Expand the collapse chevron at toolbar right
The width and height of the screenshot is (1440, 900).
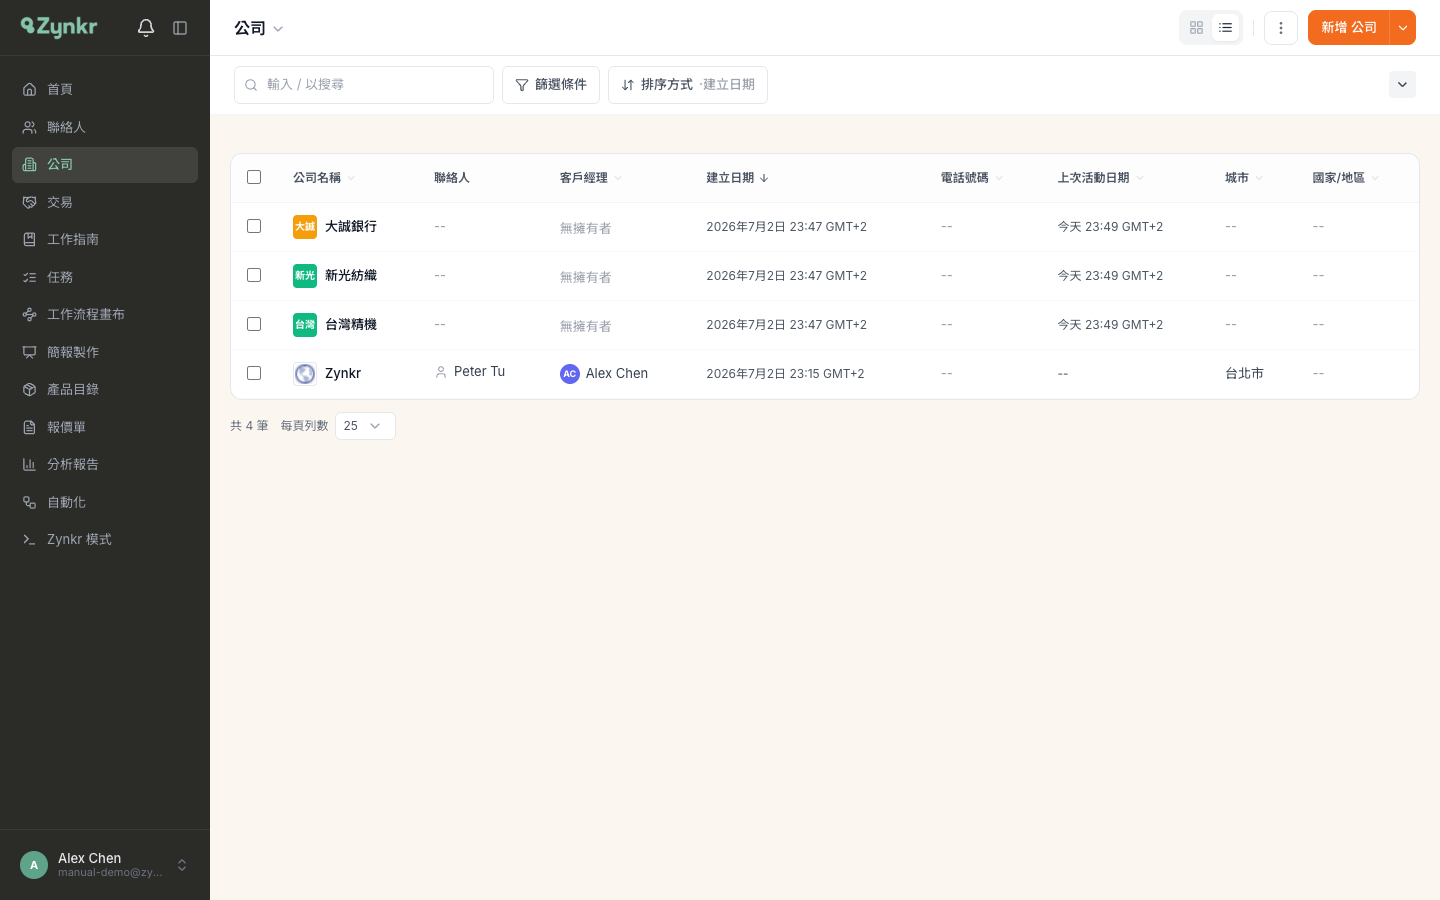coord(1402,85)
